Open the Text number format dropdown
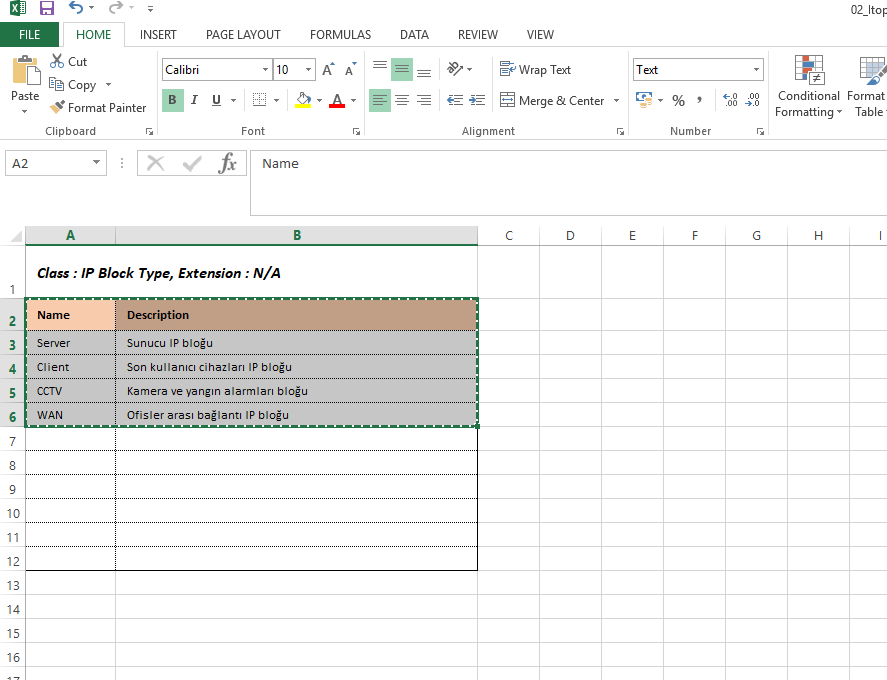The width and height of the screenshot is (887, 680). (755, 70)
